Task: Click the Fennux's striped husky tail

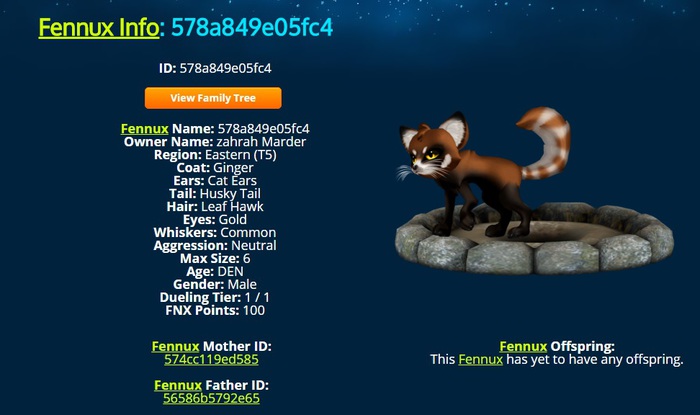Action: 547,143
